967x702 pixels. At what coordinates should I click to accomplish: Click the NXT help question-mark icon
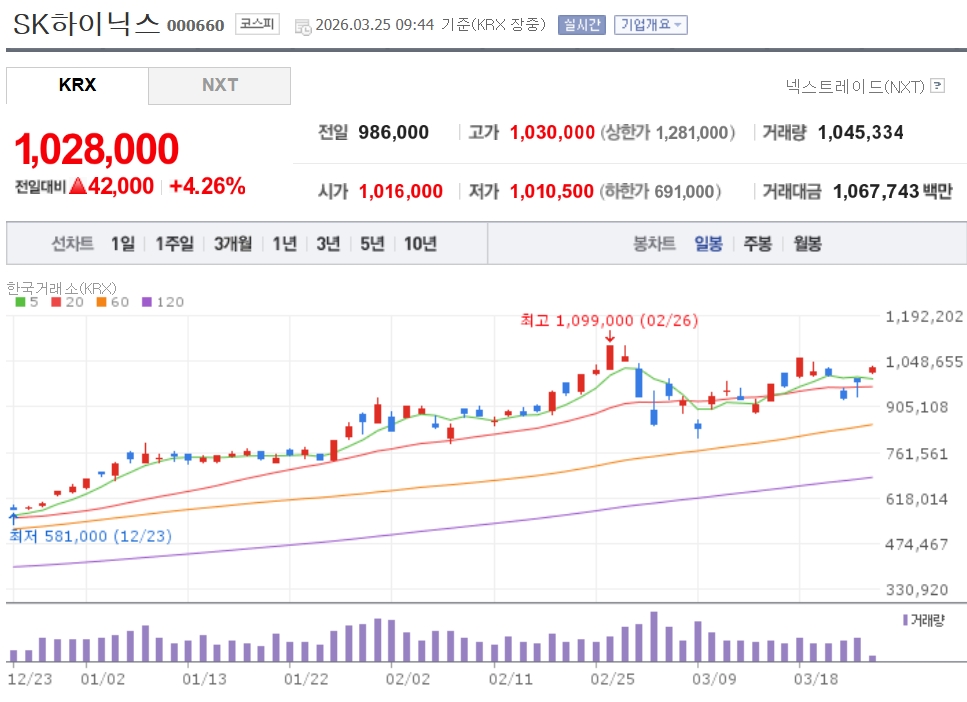pos(937,87)
